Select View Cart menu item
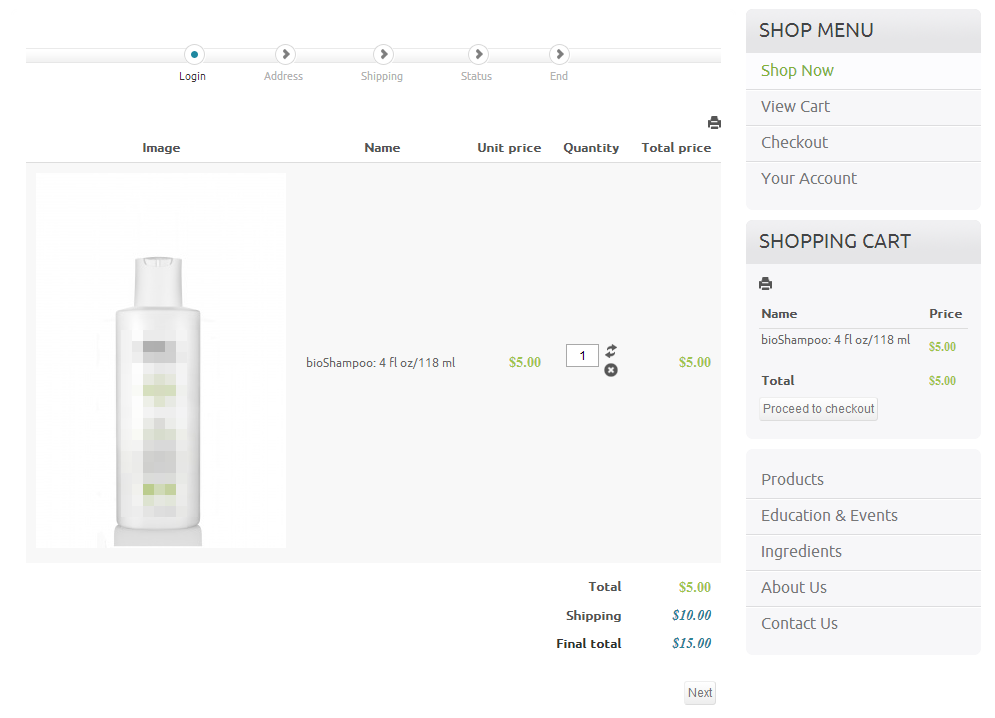The image size is (995, 718). 795,106
